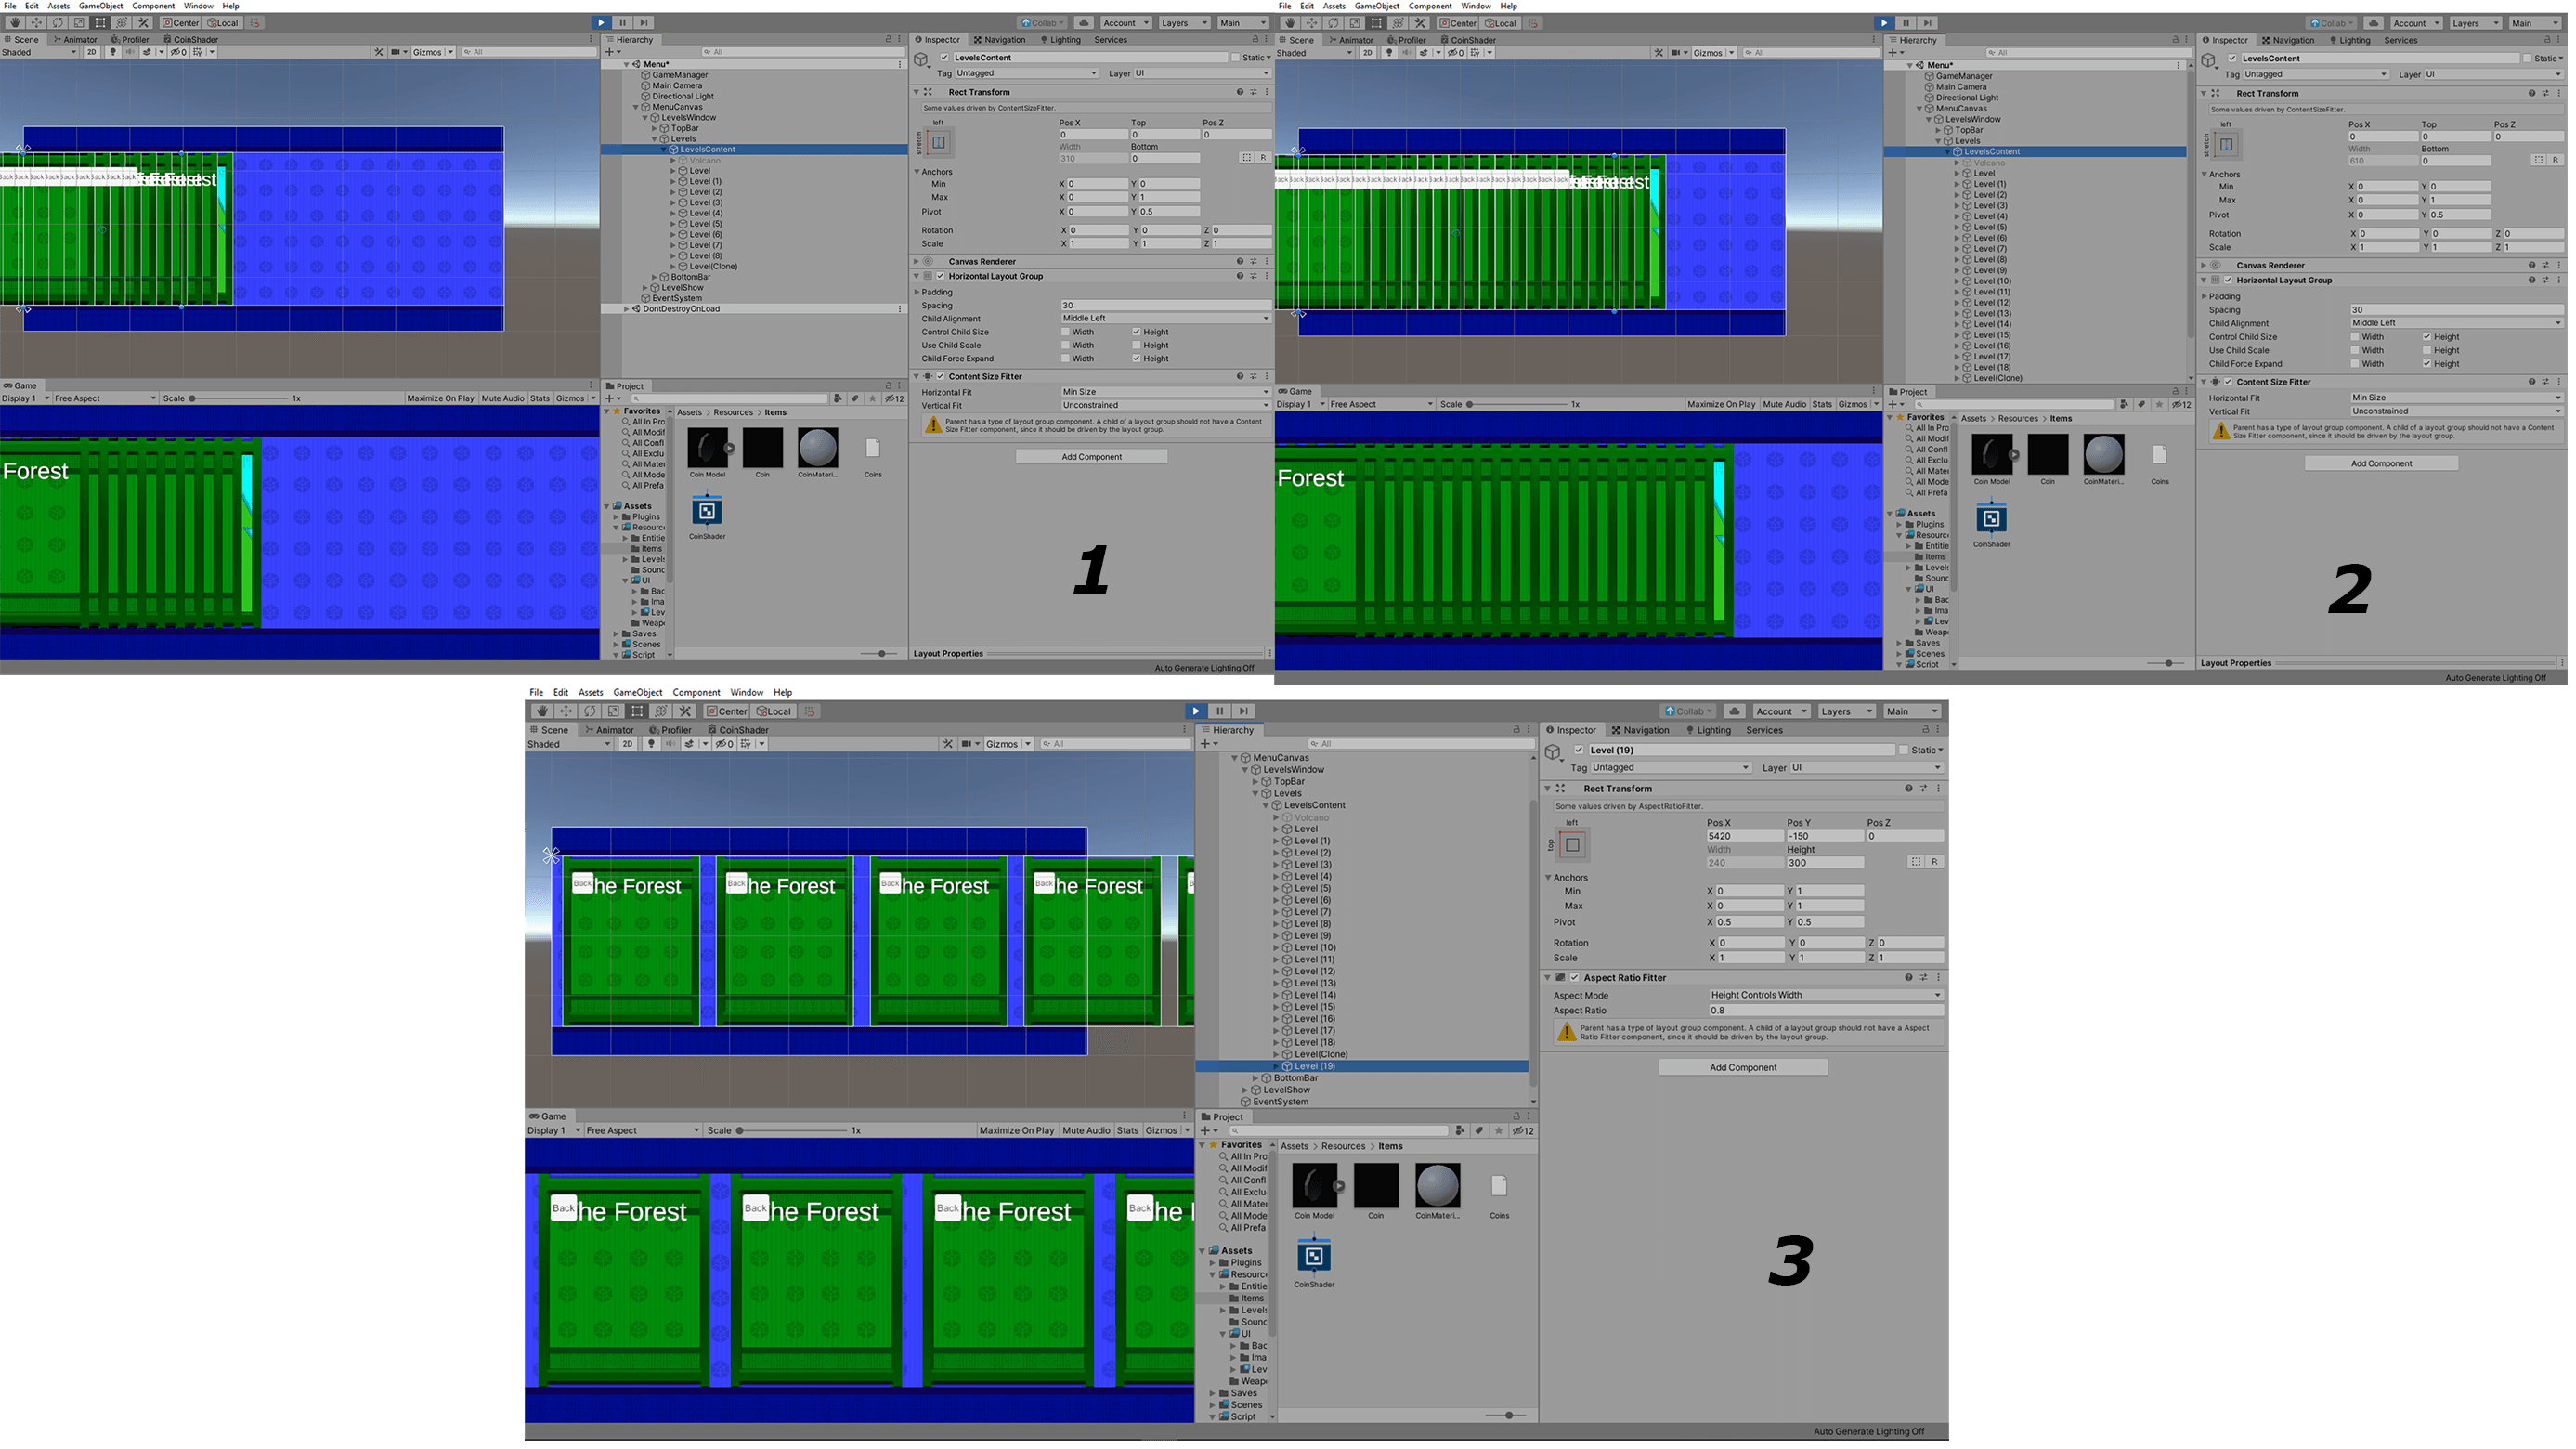Check Use Child Scale Width in screenshot 1
2576x1449 pixels.
(1065, 345)
